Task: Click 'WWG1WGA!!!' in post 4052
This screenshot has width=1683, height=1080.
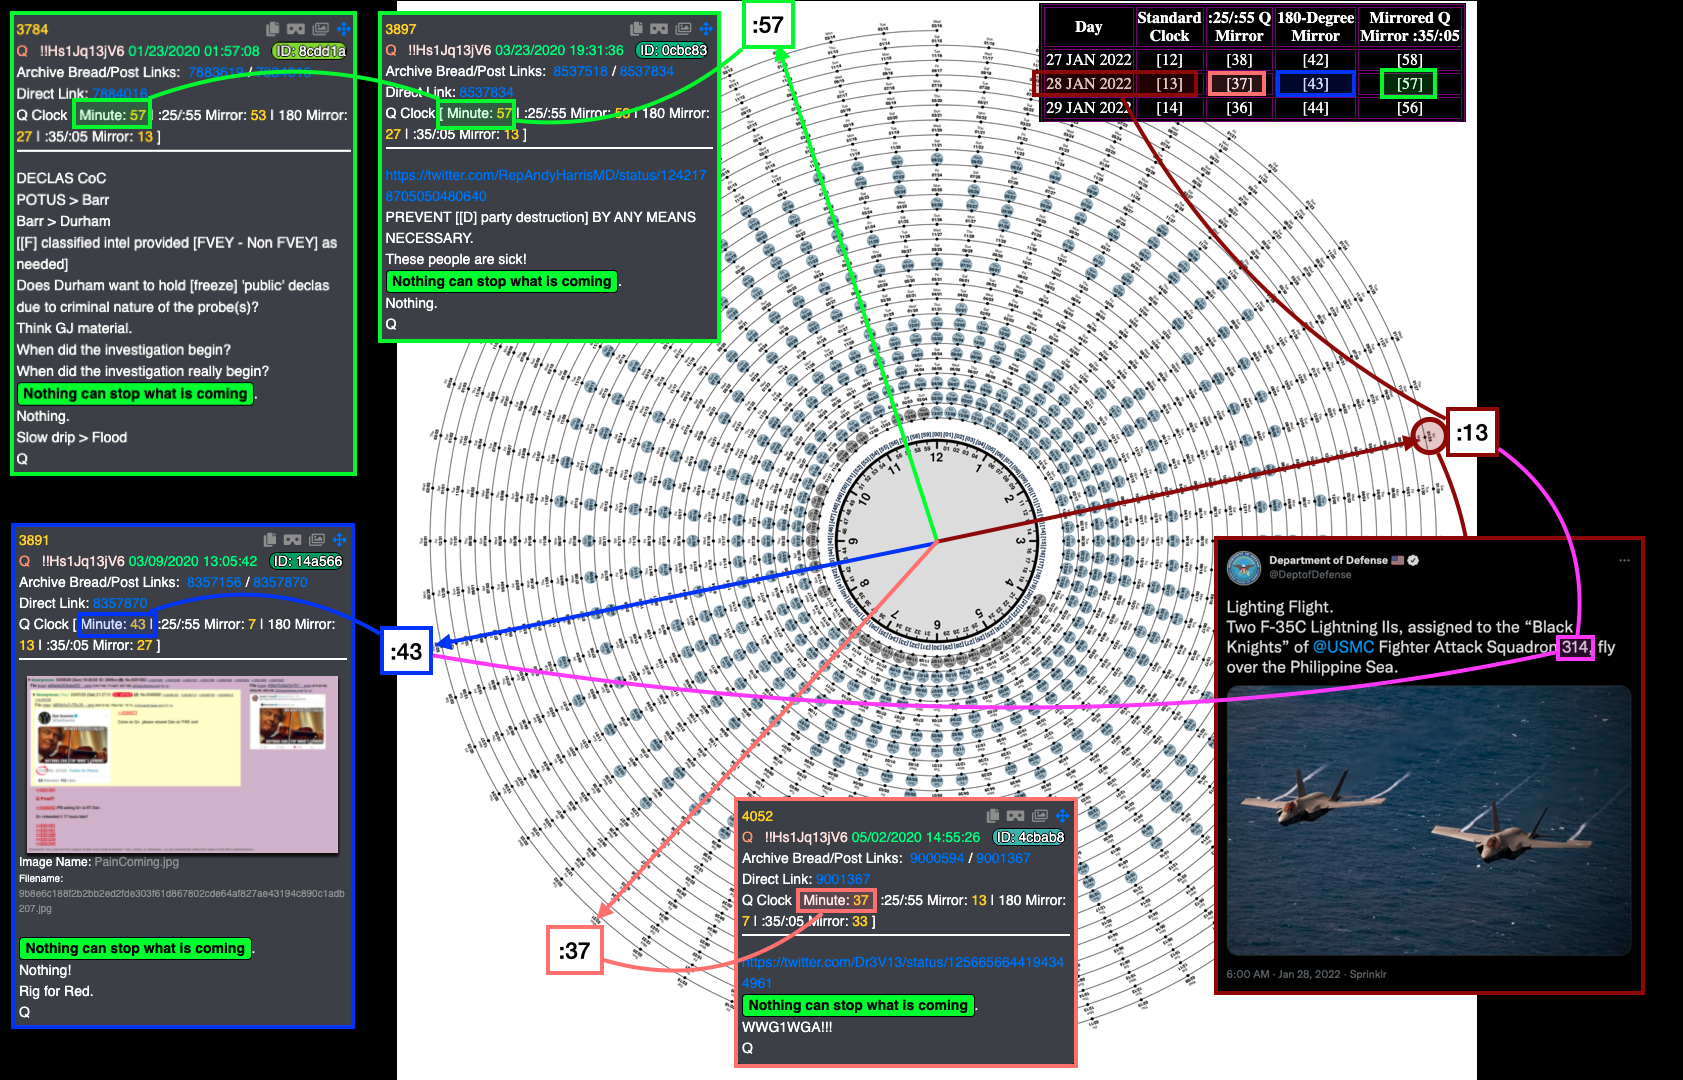Action: coord(787,1026)
